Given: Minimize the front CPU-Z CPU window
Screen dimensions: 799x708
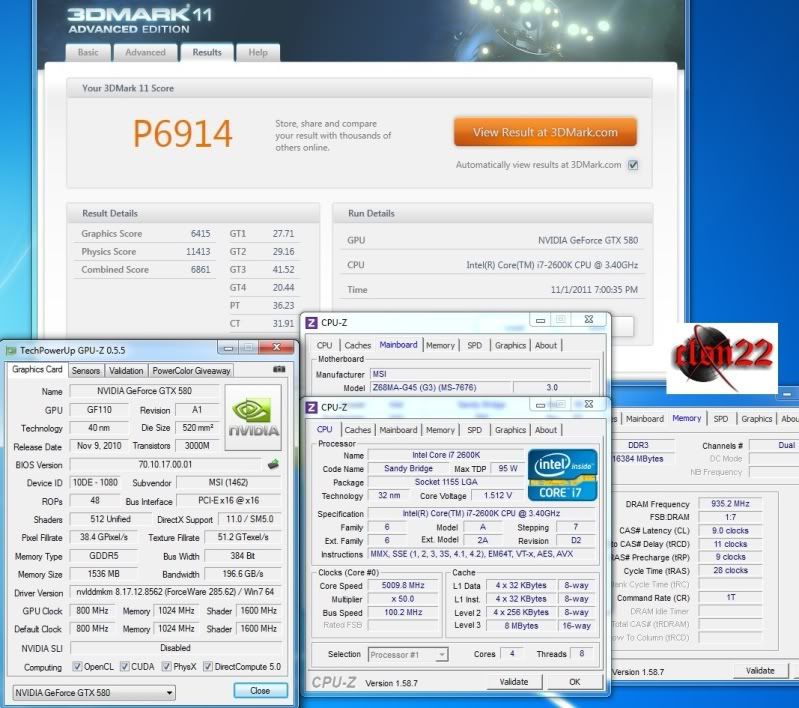Looking at the screenshot, I should click(x=540, y=405).
